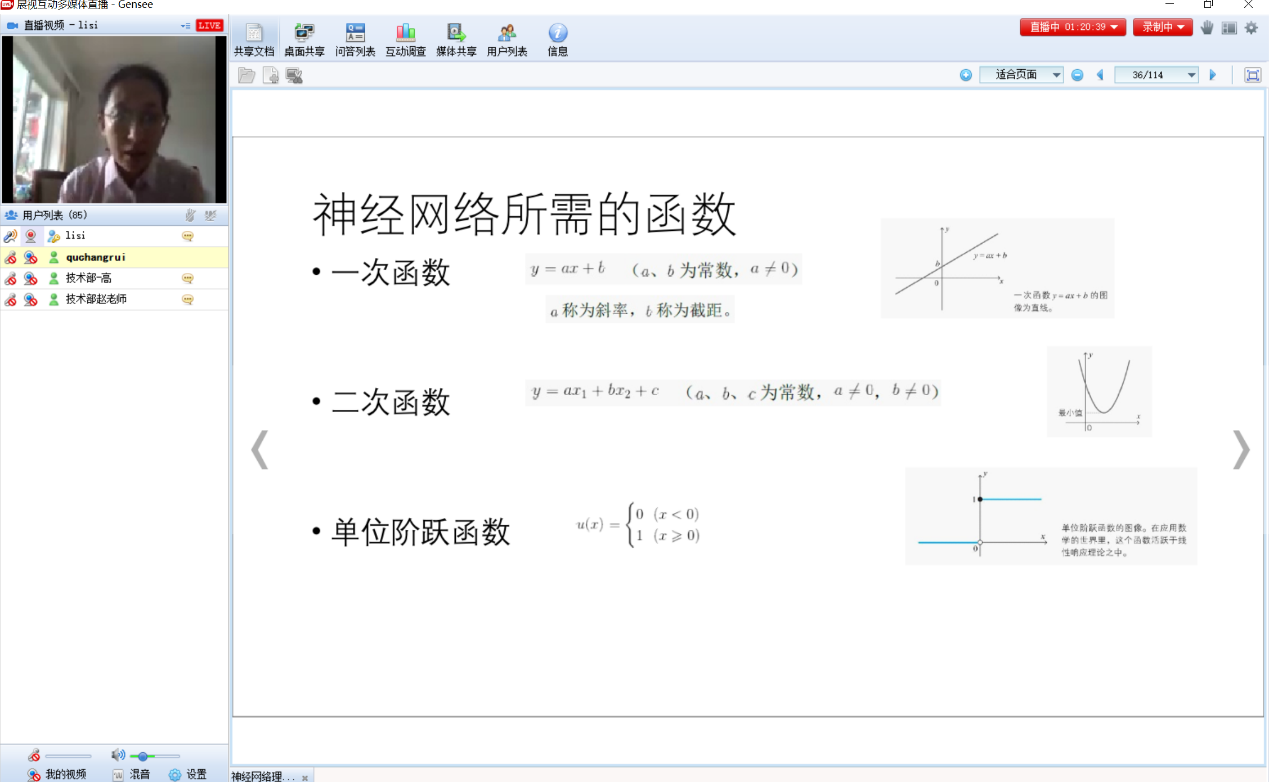Screen dimensions: 1269x782
Task: Go to next slide using large right chevron
Action: pos(1241,449)
